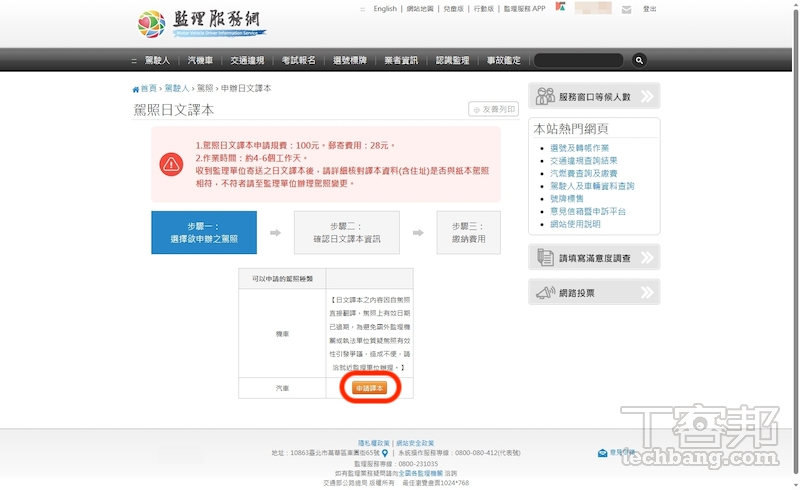Switch site language to English
The image size is (800, 490).
(385, 9)
